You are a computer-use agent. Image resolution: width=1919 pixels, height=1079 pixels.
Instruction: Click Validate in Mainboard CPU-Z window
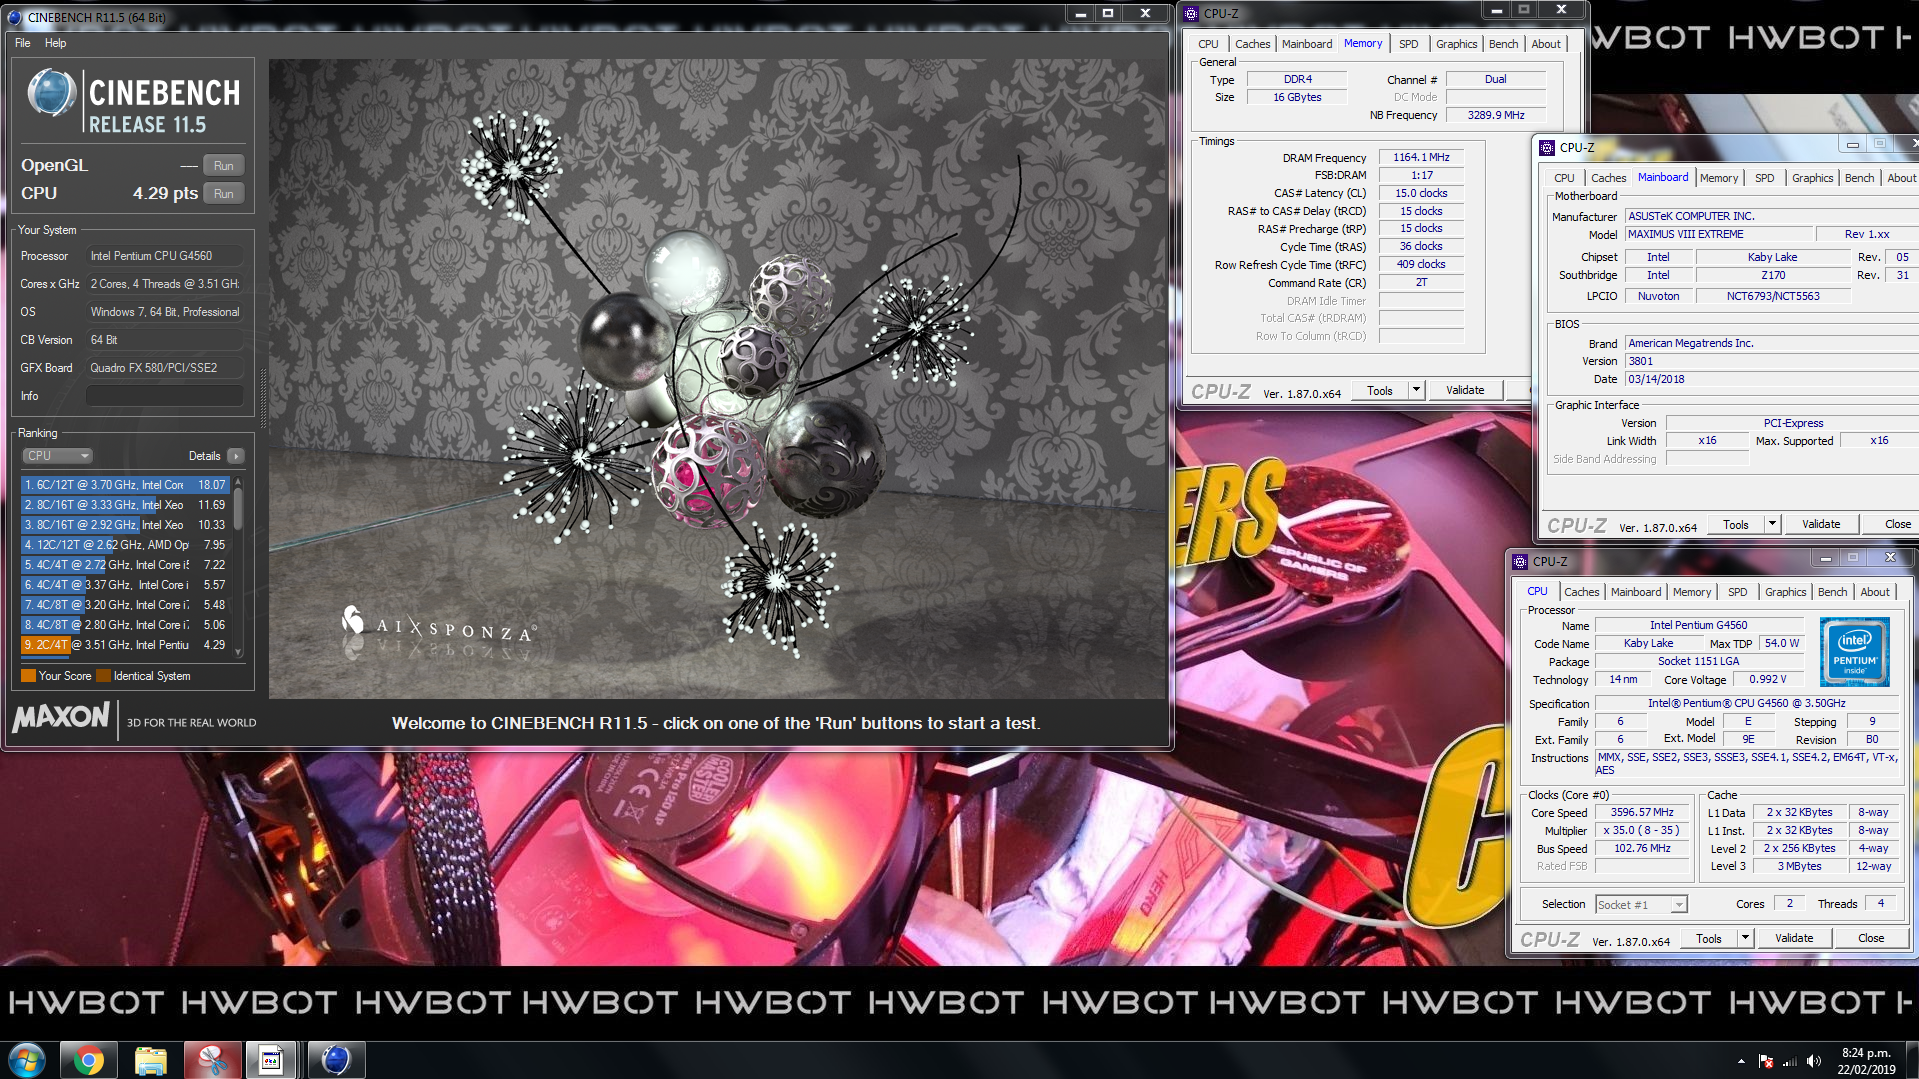tap(1821, 525)
